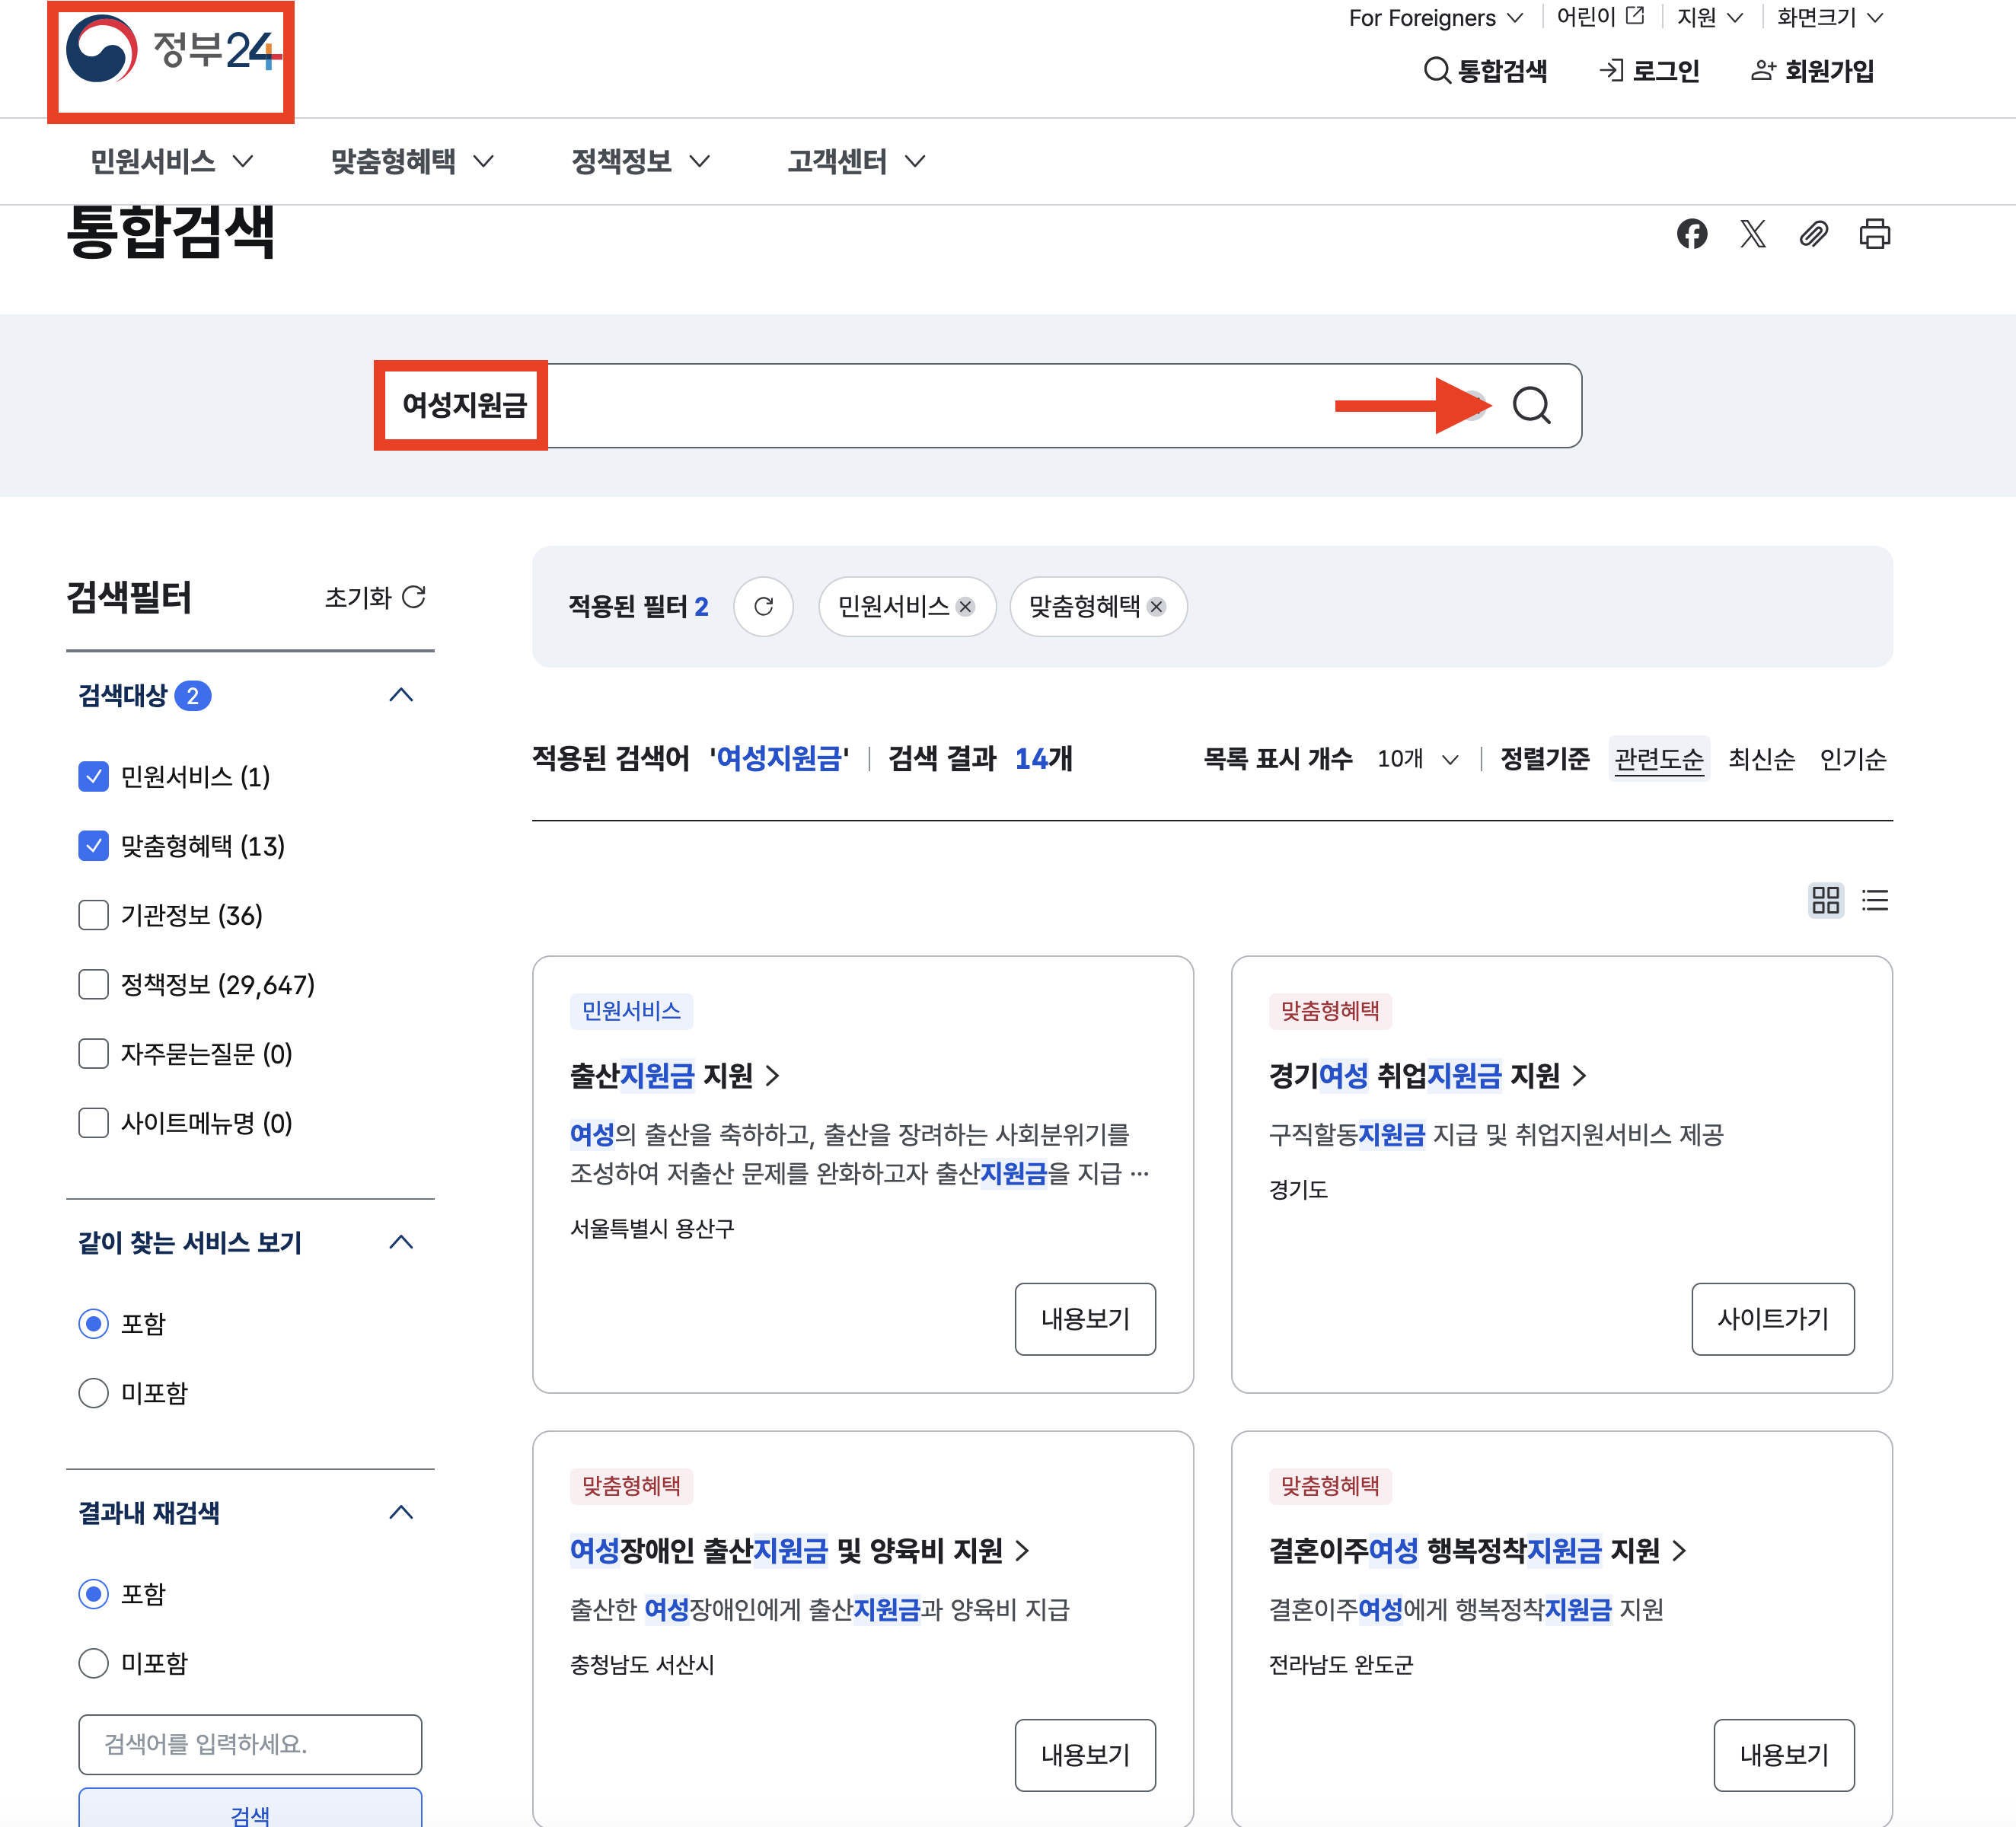
Task: Open the 목록 표시 개수 10개 dropdown
Action: click(1418, 759)
